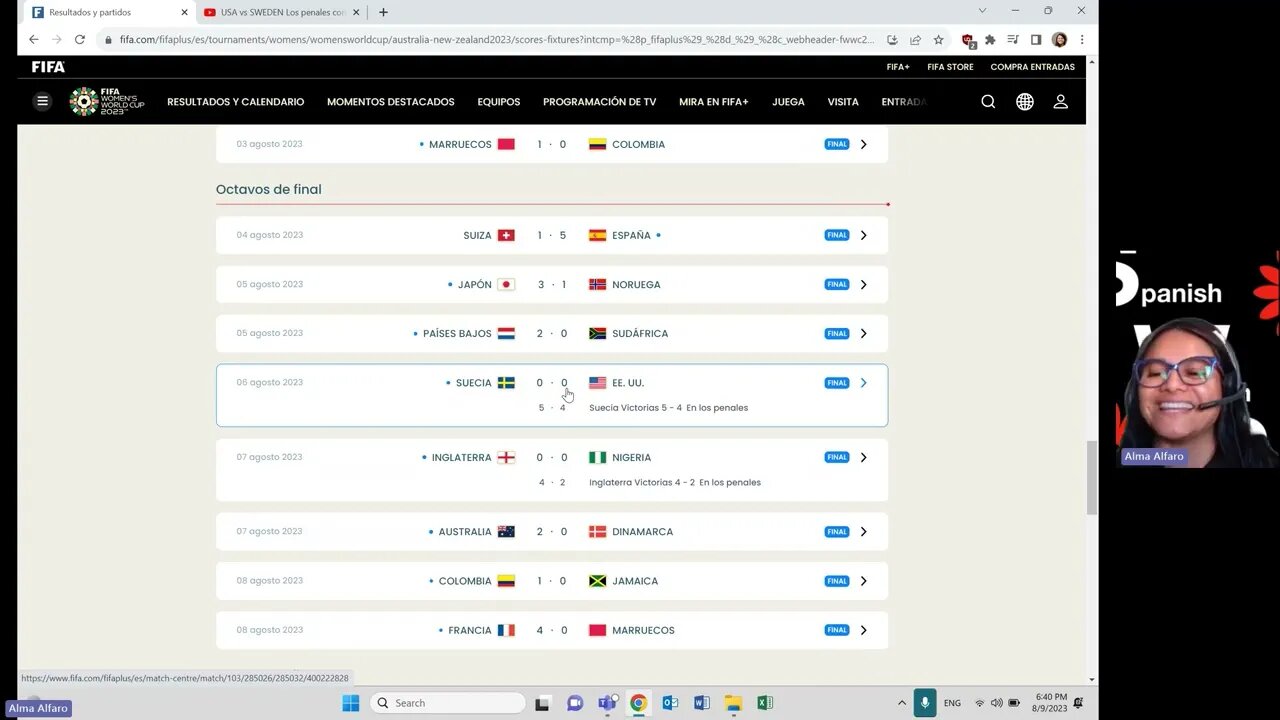Click the share page icon in address bar
The height and width of the screenshot is (720, 1280).
(x=915, y=40)
